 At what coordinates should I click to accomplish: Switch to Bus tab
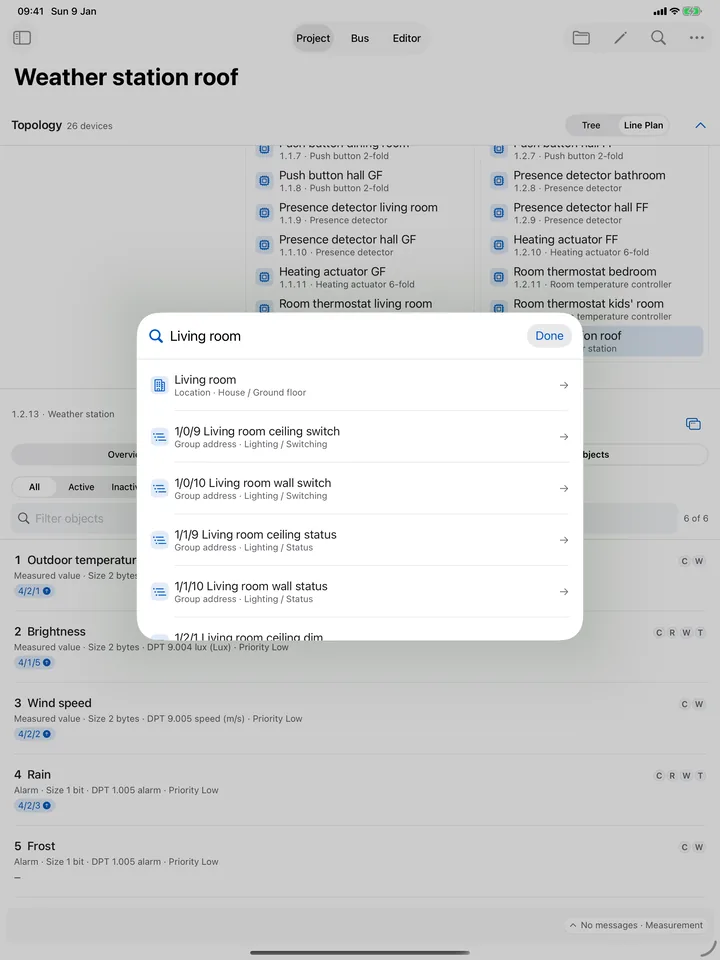click(x=360, y=38)
